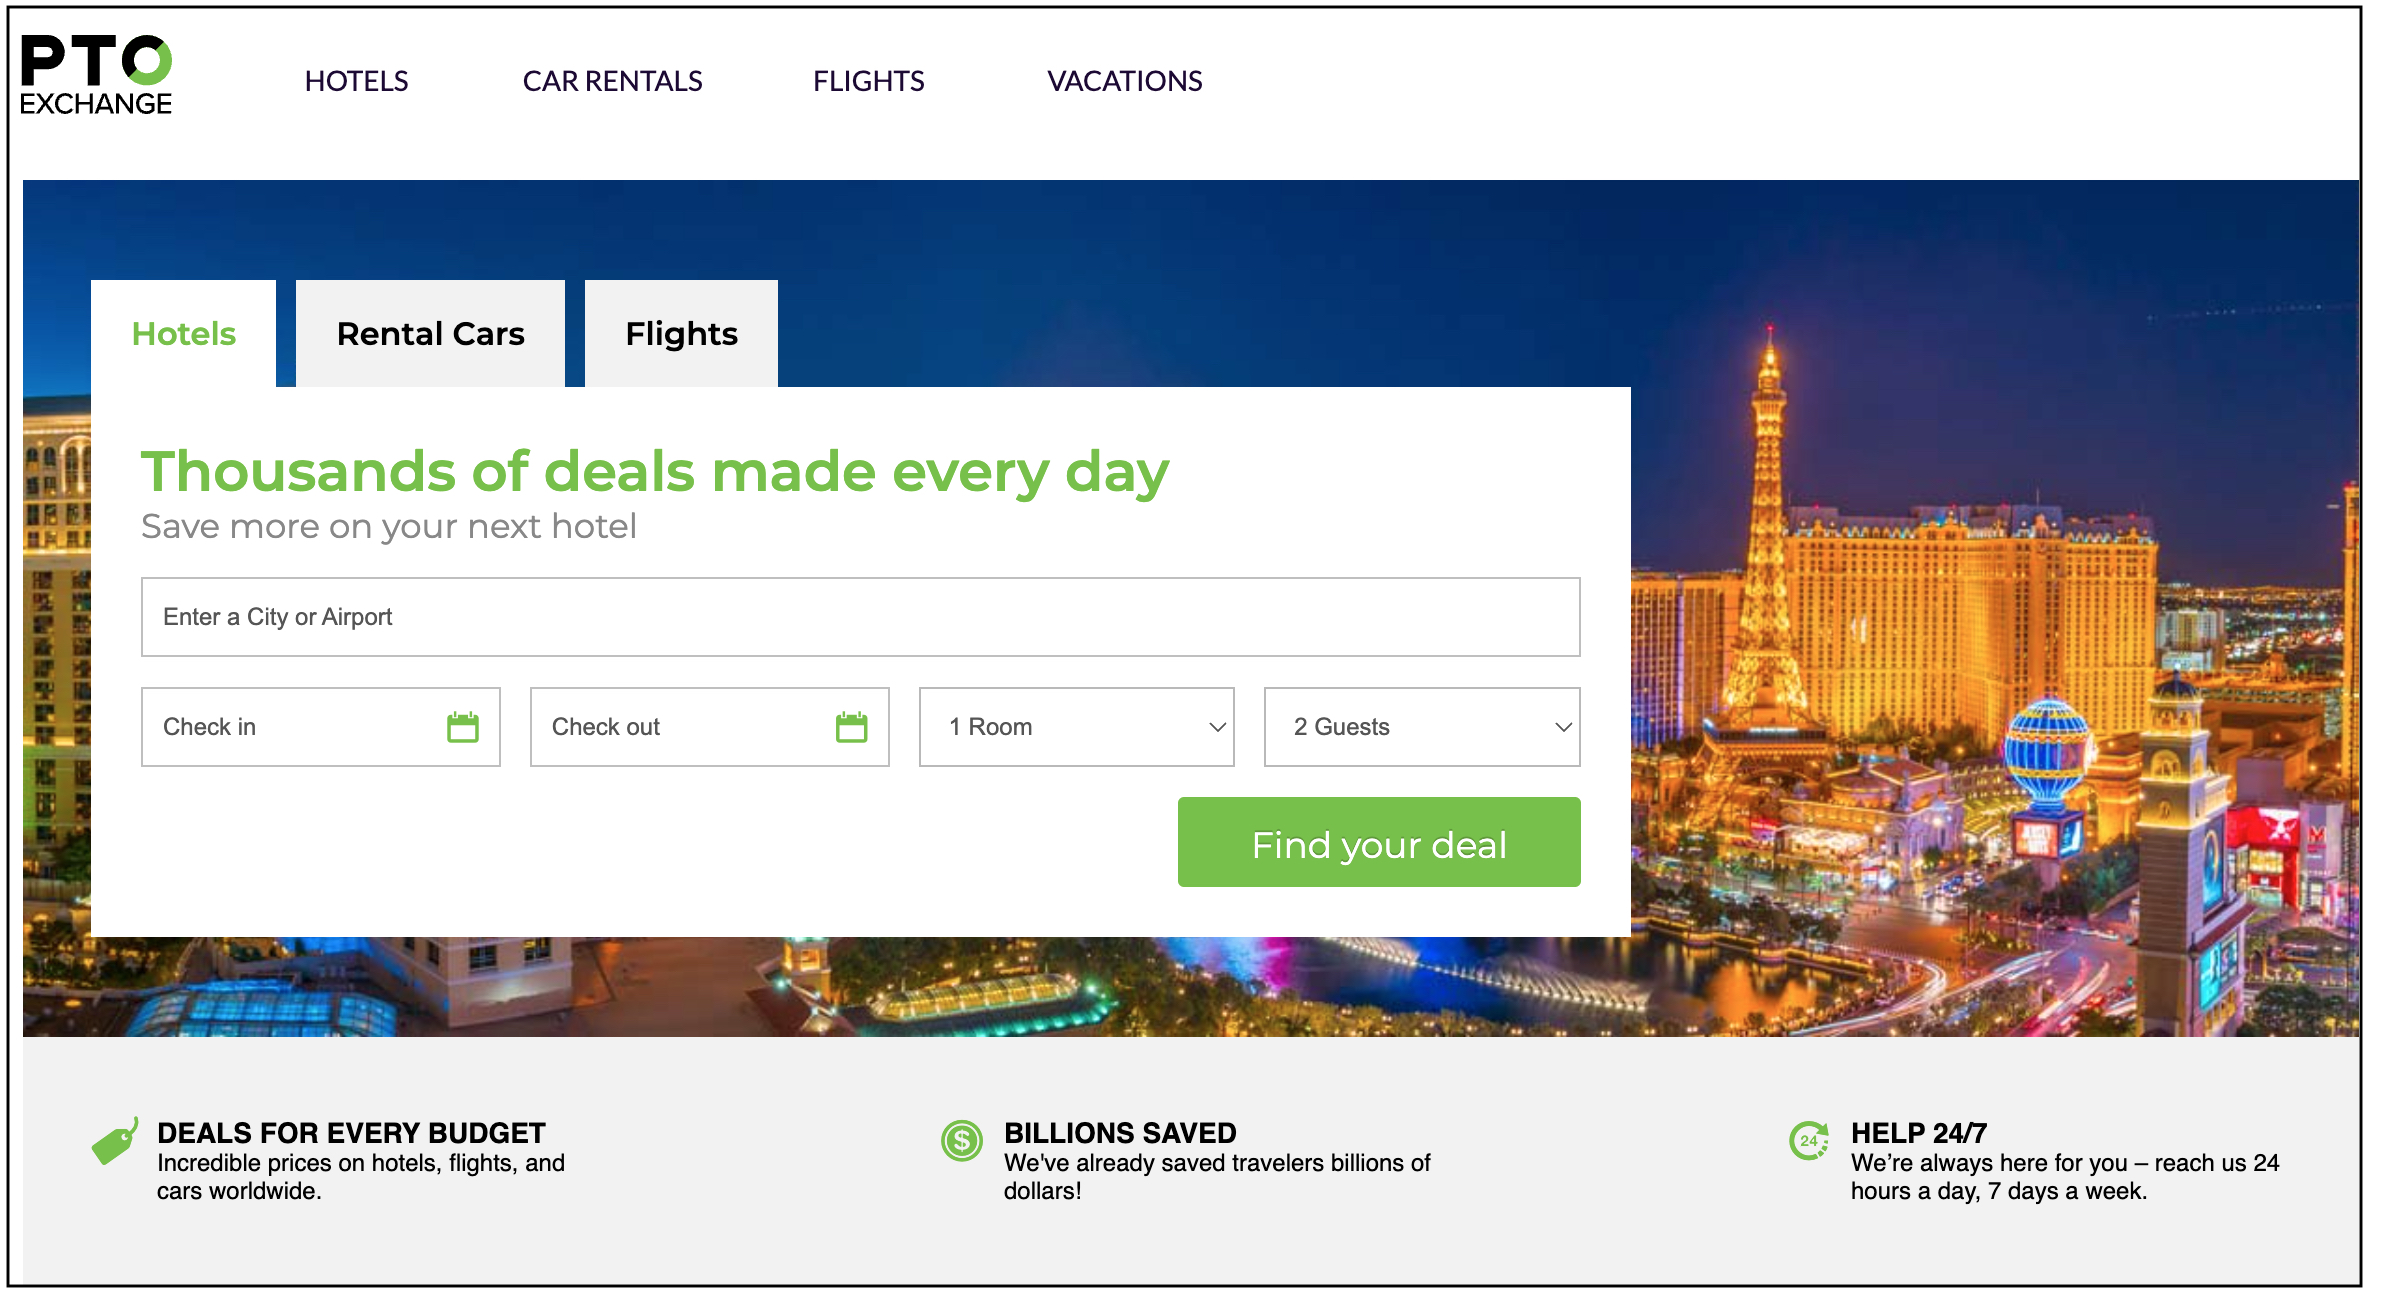Click the Find your deal button
This screenshot has height=1302, width=2382.
click(1379, 843)
